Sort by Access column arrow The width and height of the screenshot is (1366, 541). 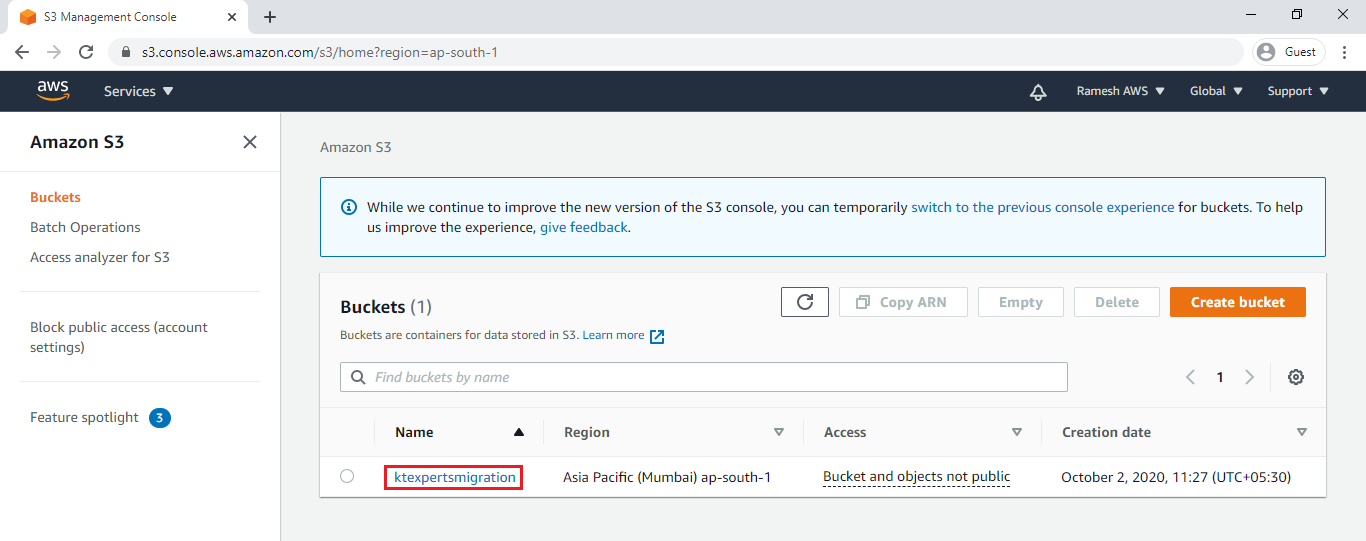(1017, 432)
